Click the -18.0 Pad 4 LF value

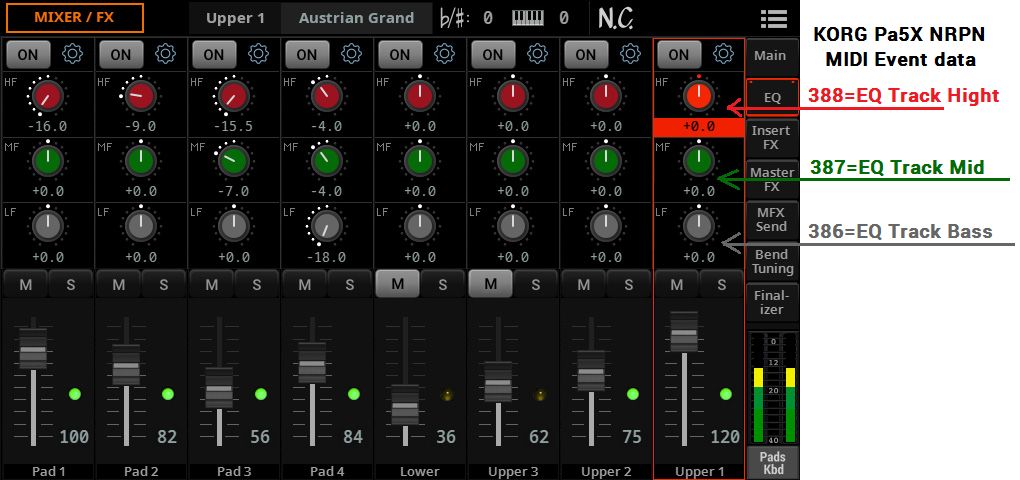pos(327,257)
